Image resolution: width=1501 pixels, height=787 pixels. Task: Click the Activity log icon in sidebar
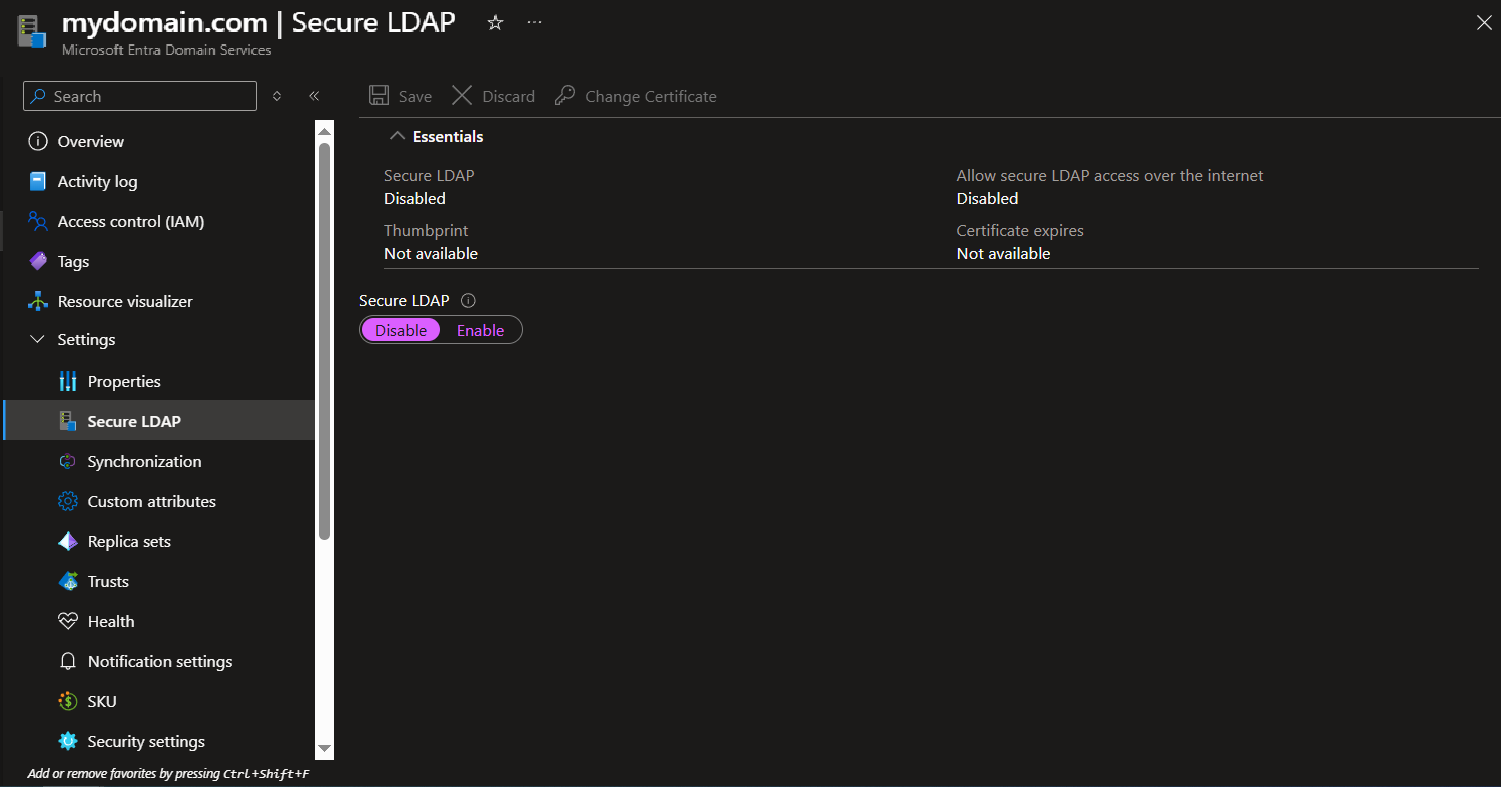38,182
